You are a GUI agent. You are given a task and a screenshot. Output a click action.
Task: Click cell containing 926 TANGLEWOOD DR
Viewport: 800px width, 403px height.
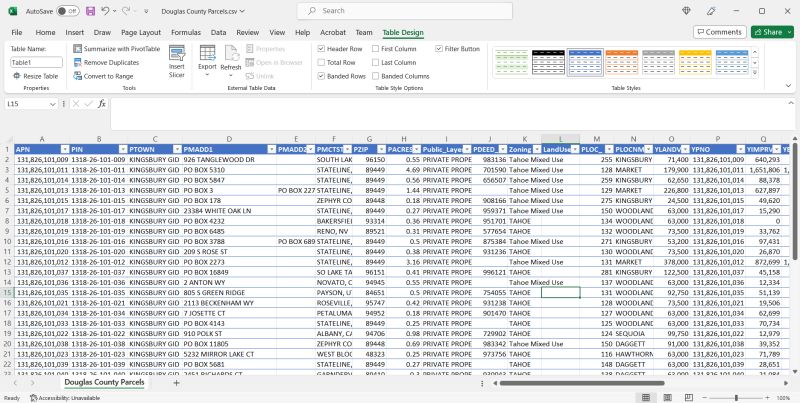(x=229, y=160)
